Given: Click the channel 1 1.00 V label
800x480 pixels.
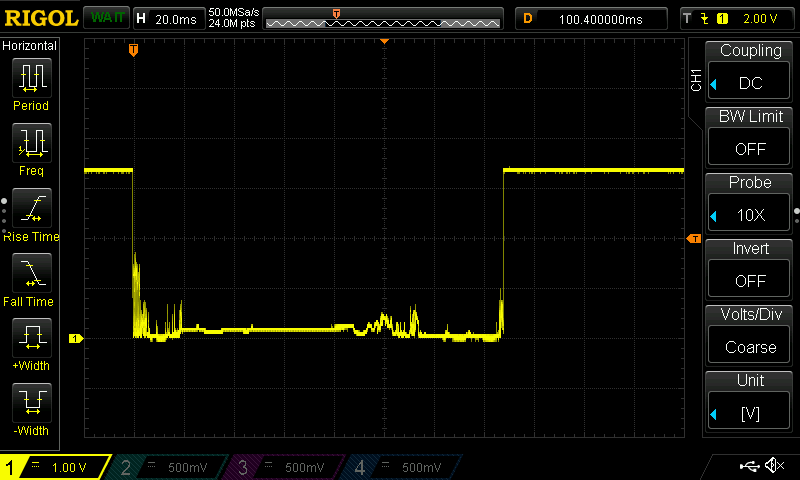Looking at the screenshot, I should click(x=69, y=467).
